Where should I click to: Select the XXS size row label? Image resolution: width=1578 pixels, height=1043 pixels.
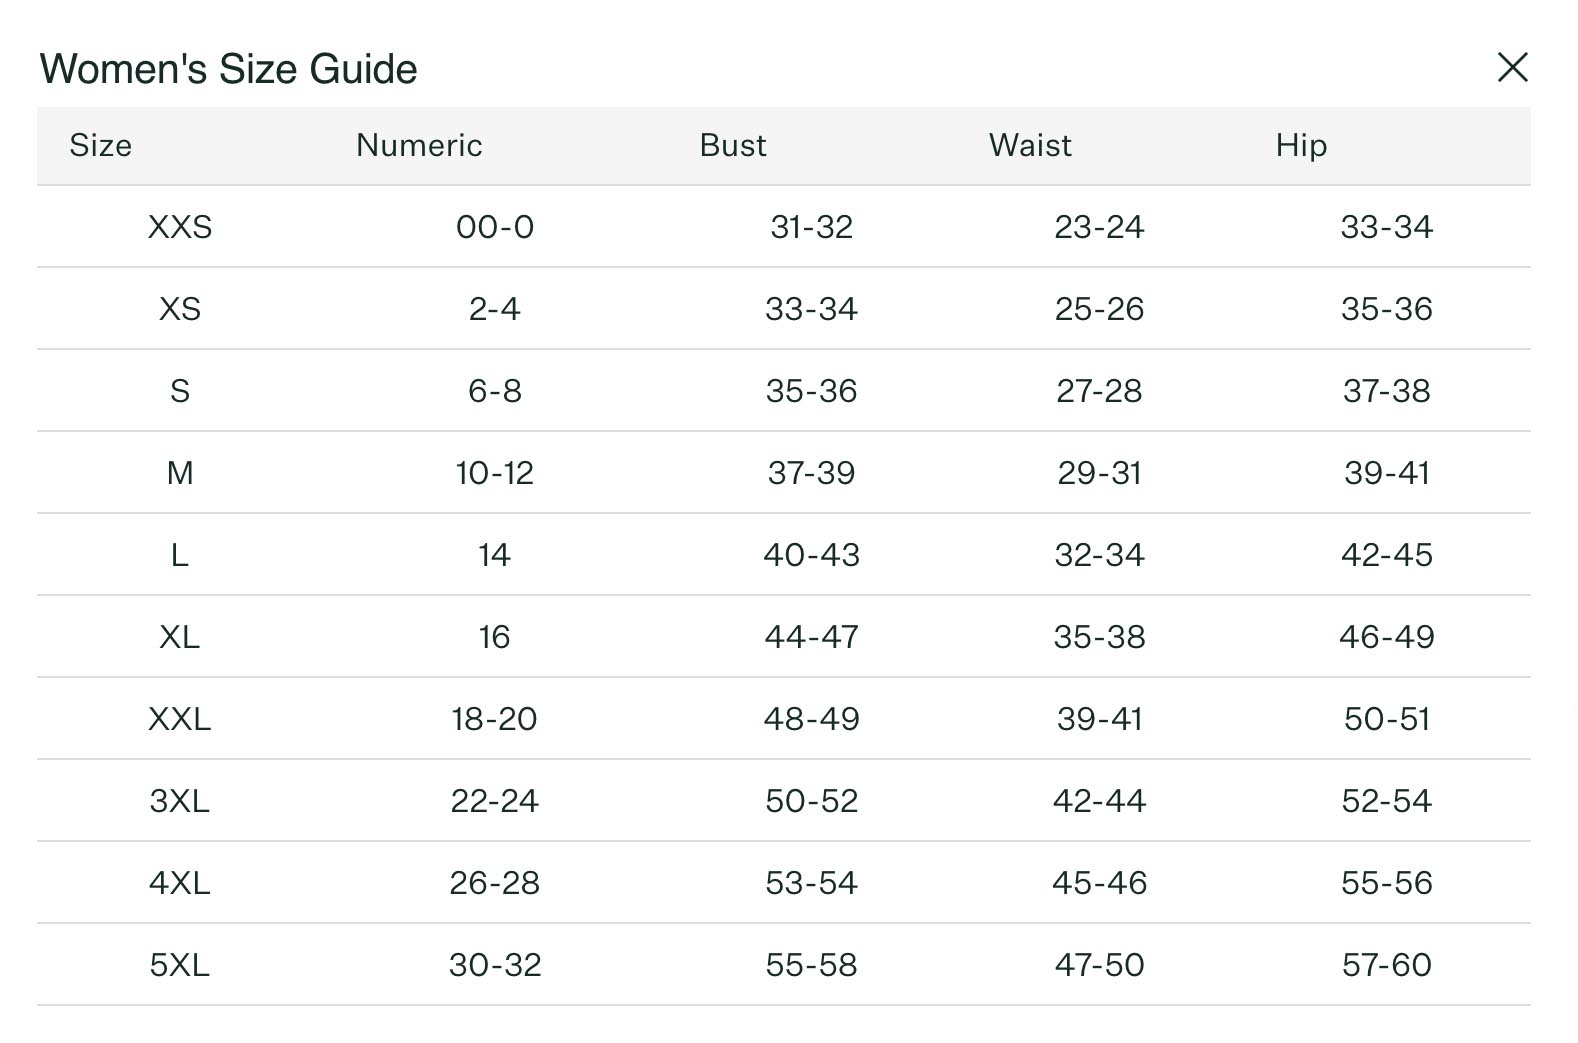(x=180, y=227)
